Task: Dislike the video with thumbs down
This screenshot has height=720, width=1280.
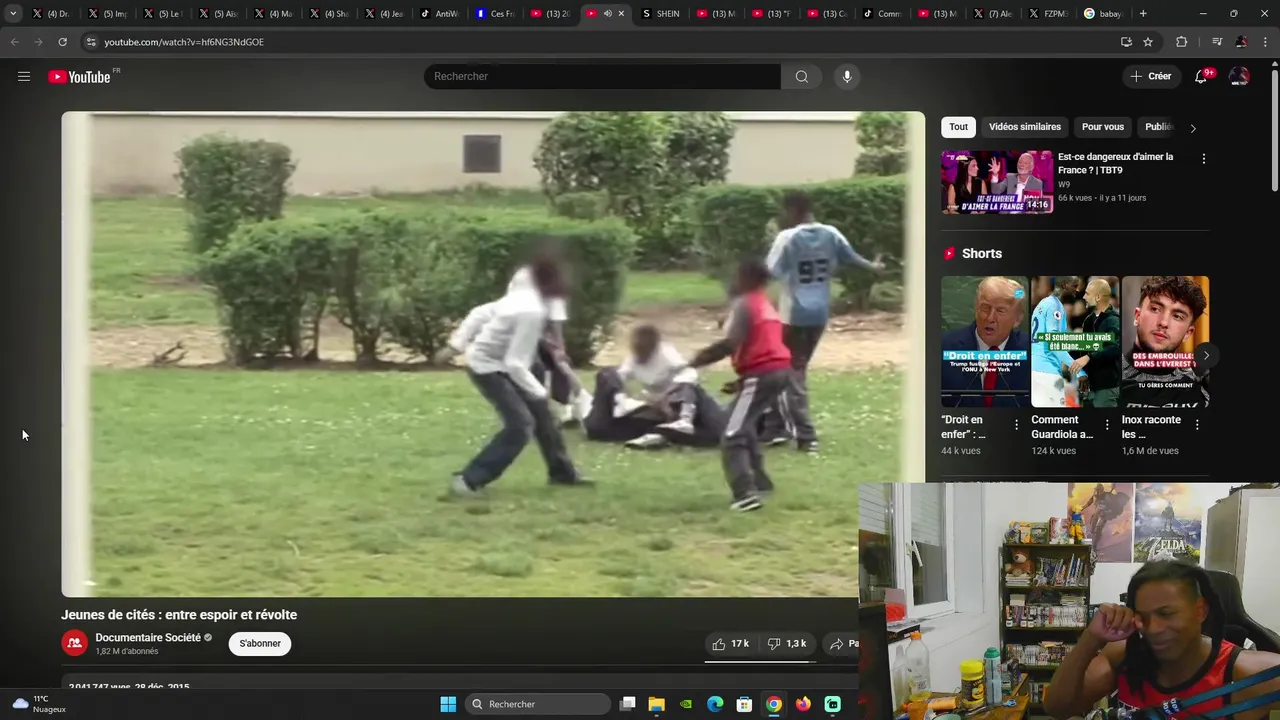Action: 787,644
